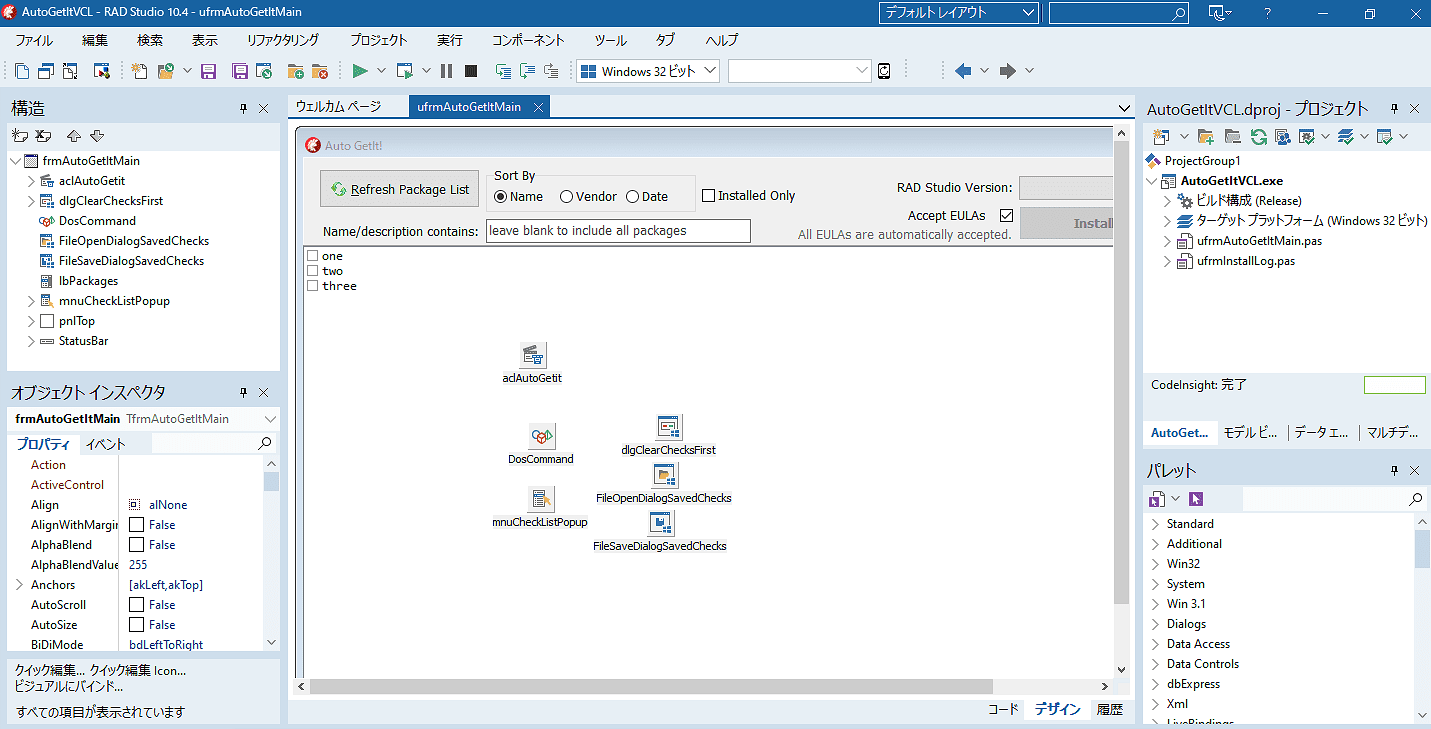The height and width of the screenshot is (729, 1431).
Task: Click the New Items toolbar icon
Action: [x=140, y=71]
